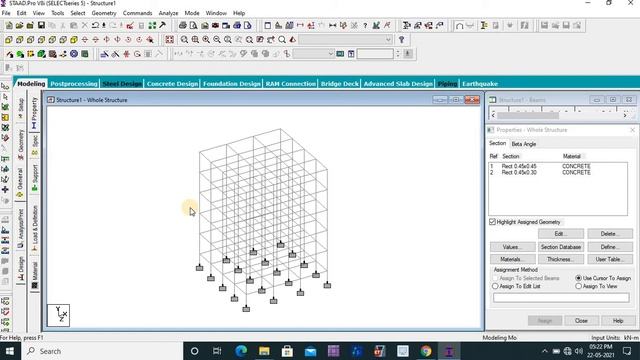
Task: Select Assign To Selected Beams radio button
Action: click(x=495, y=278)
